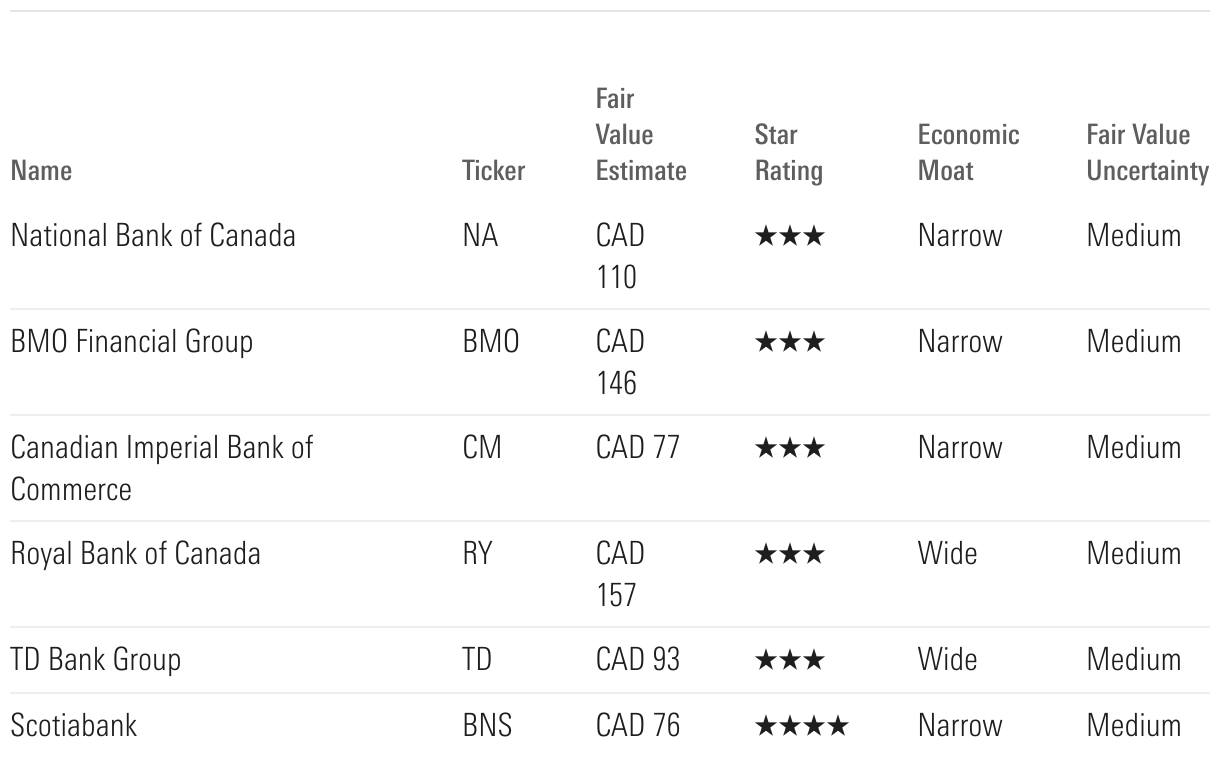The height and width of the screenshot is (768, 1220).
Task: Click the Fair Value Uncertainty header
Action: (1147, 153)
